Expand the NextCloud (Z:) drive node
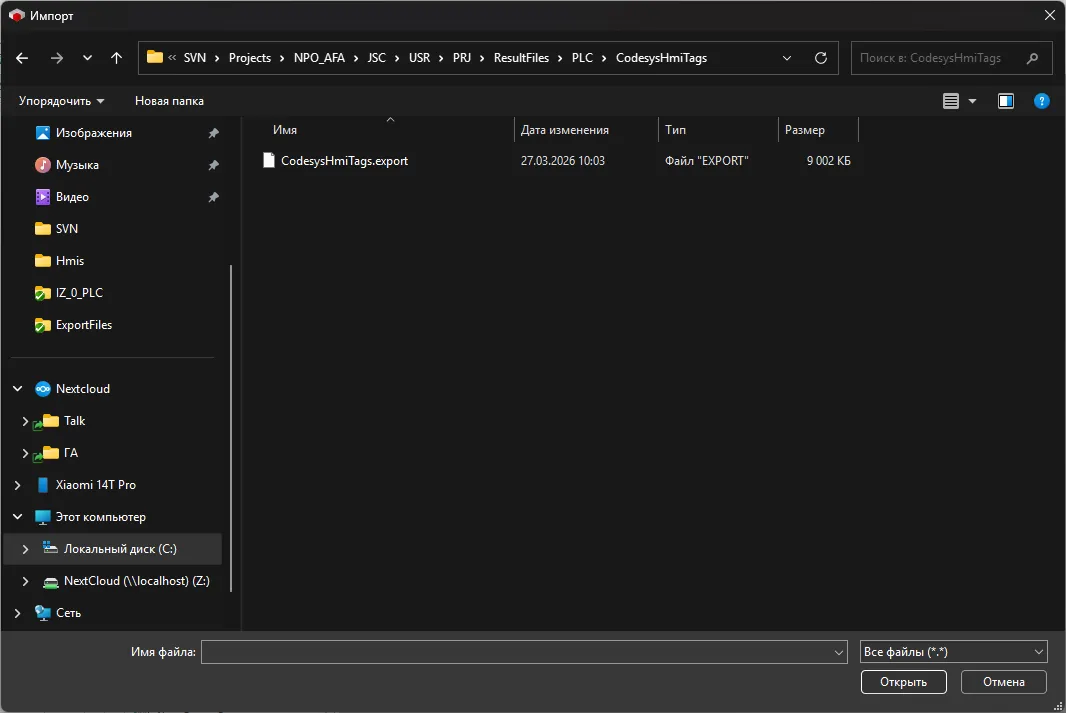The width and height of the screenshot is (1066, 713). click(25, 581)
